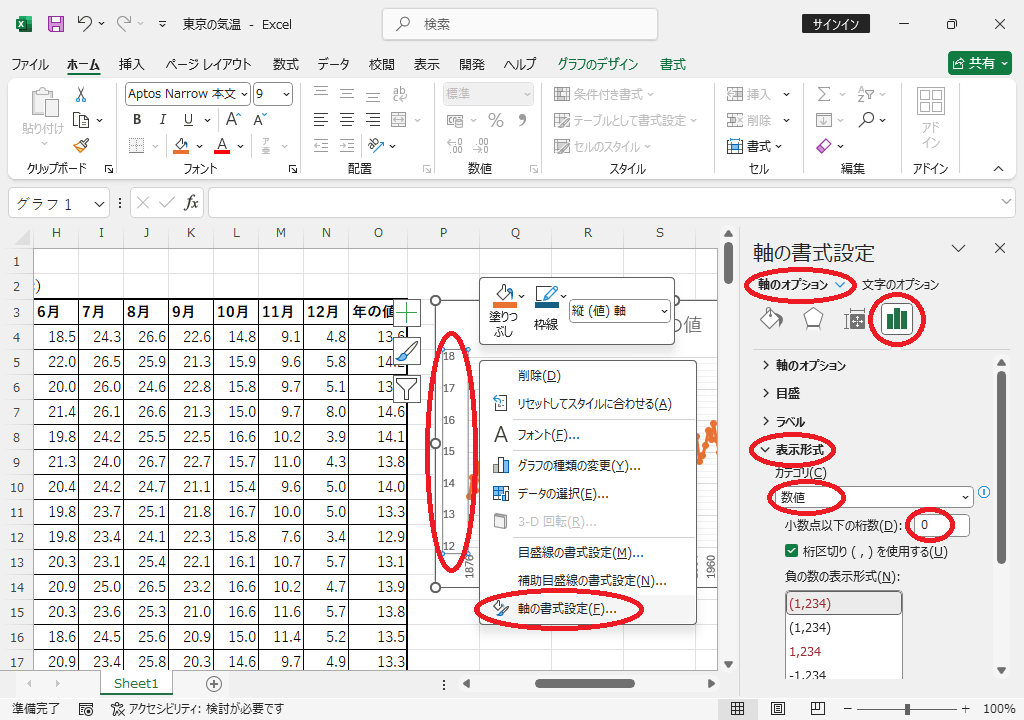The width and height of the screenshot is (1024, 720).
Task: Open the ファイル tab
Action: point(30,64)
